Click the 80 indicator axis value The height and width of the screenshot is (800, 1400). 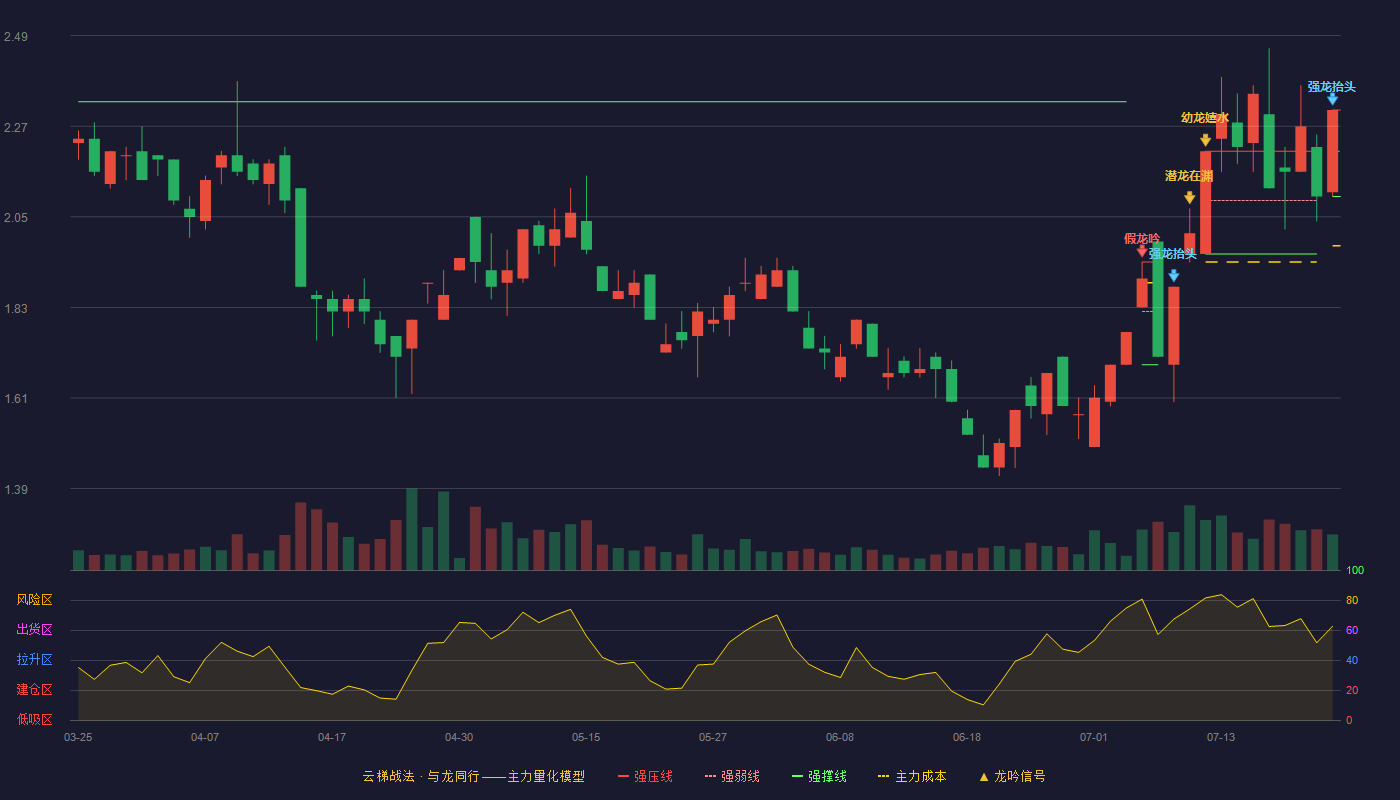pos(1352,600)
